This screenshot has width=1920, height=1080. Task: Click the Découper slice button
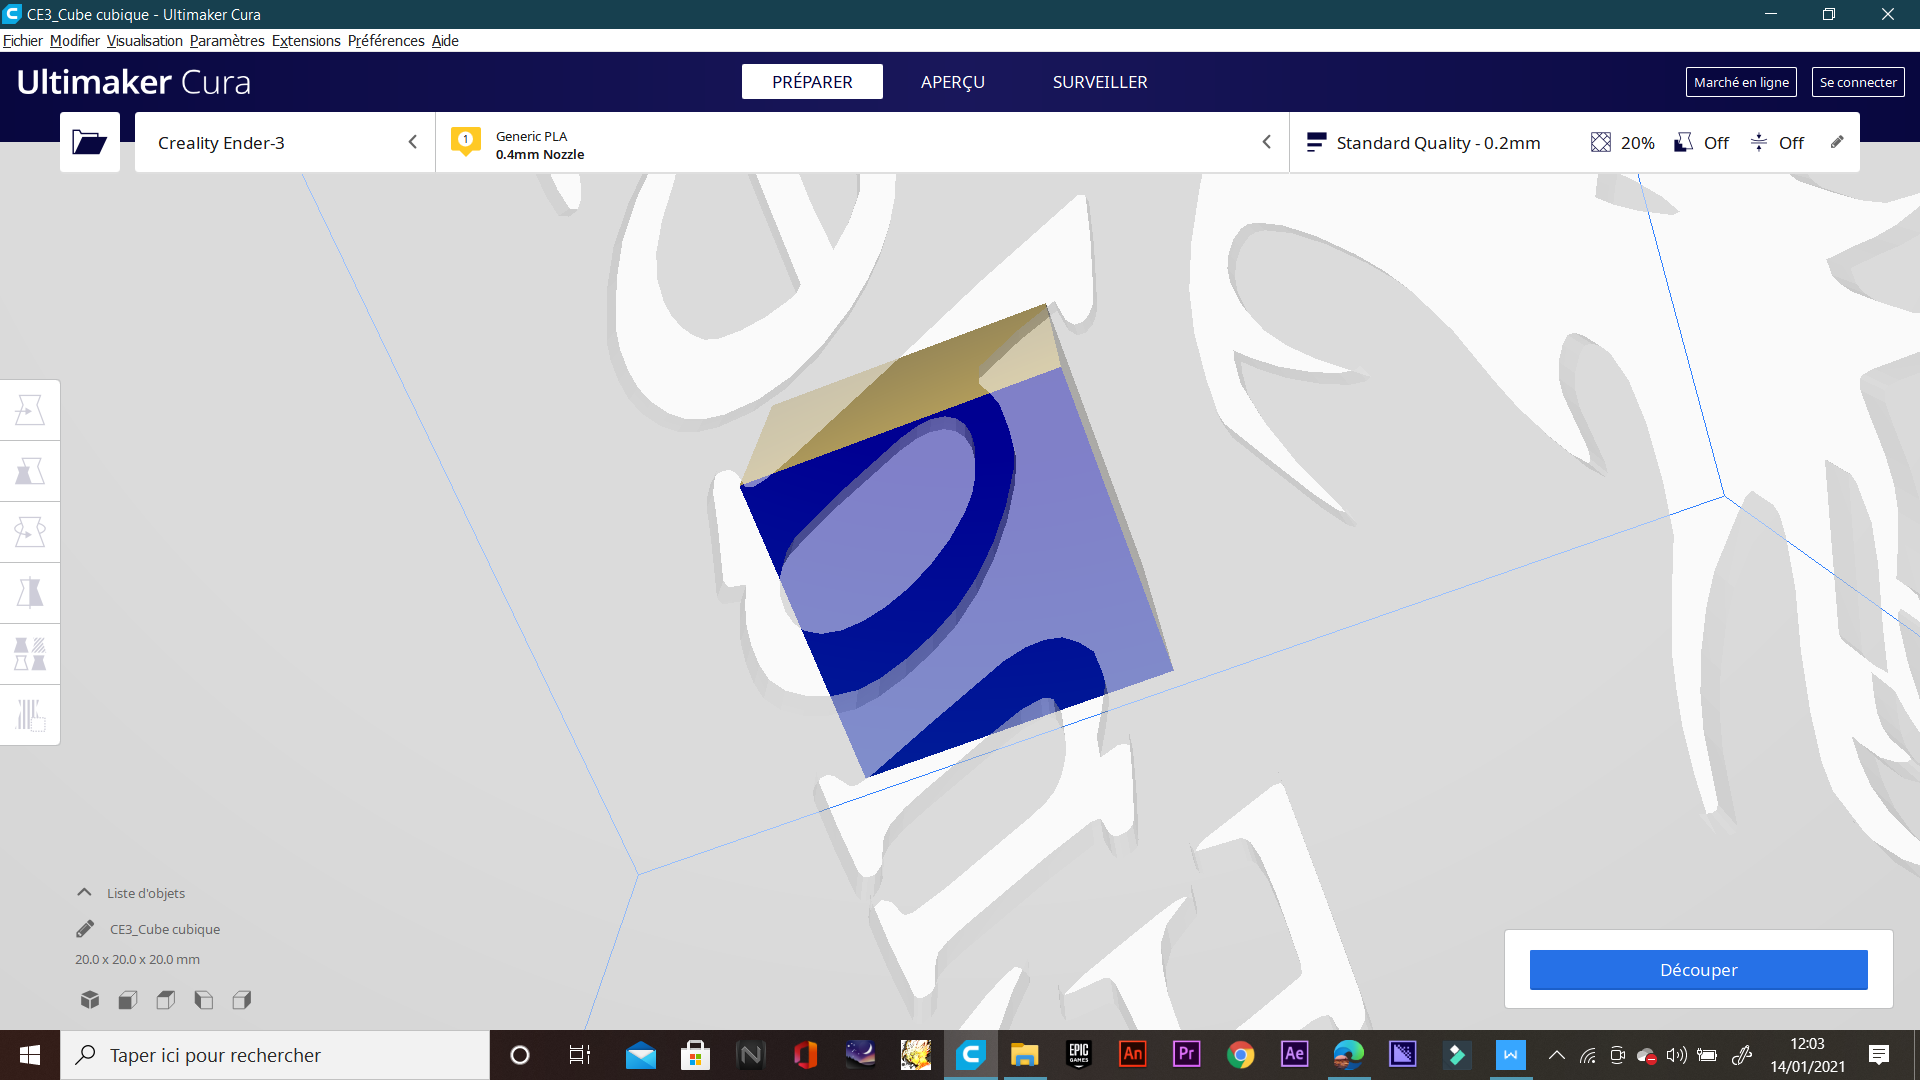click(x=1698, y=969)
